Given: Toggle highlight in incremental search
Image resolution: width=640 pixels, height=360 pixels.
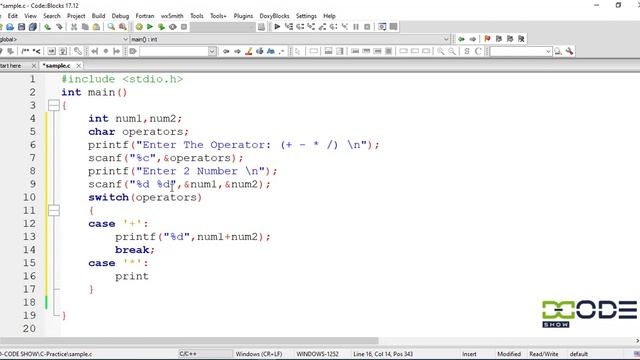Looking at the screenshot, I should point(249,51).
